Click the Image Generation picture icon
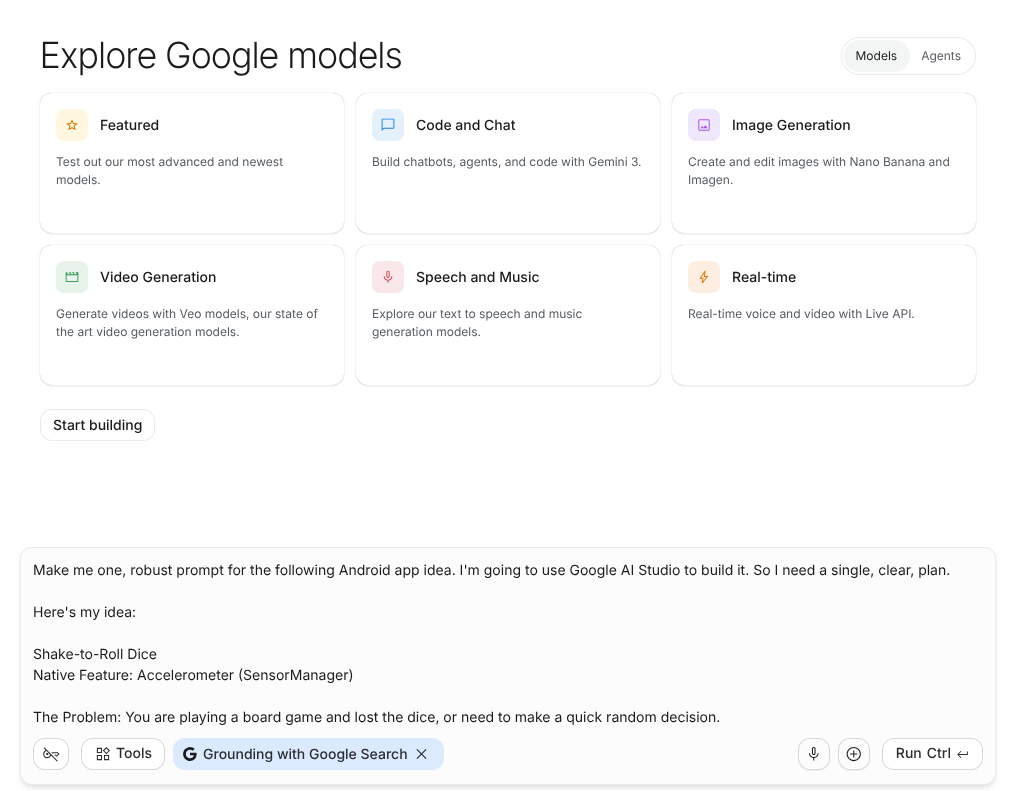 (703, 125)
